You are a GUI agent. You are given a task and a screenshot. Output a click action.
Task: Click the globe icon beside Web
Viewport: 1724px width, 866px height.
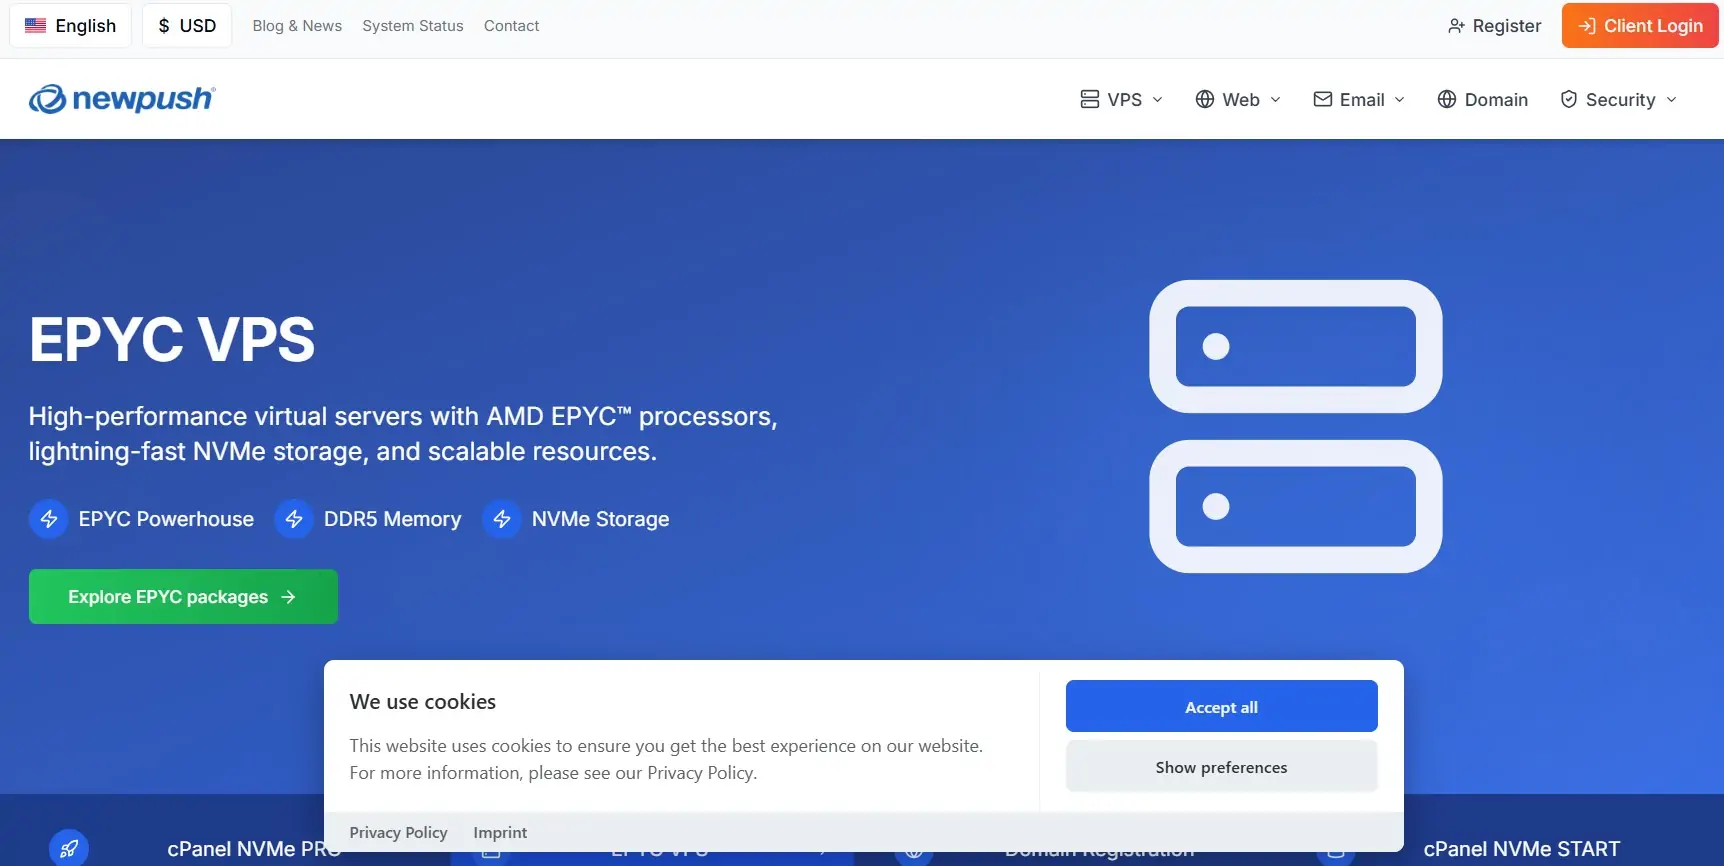tap(1205, 99)
